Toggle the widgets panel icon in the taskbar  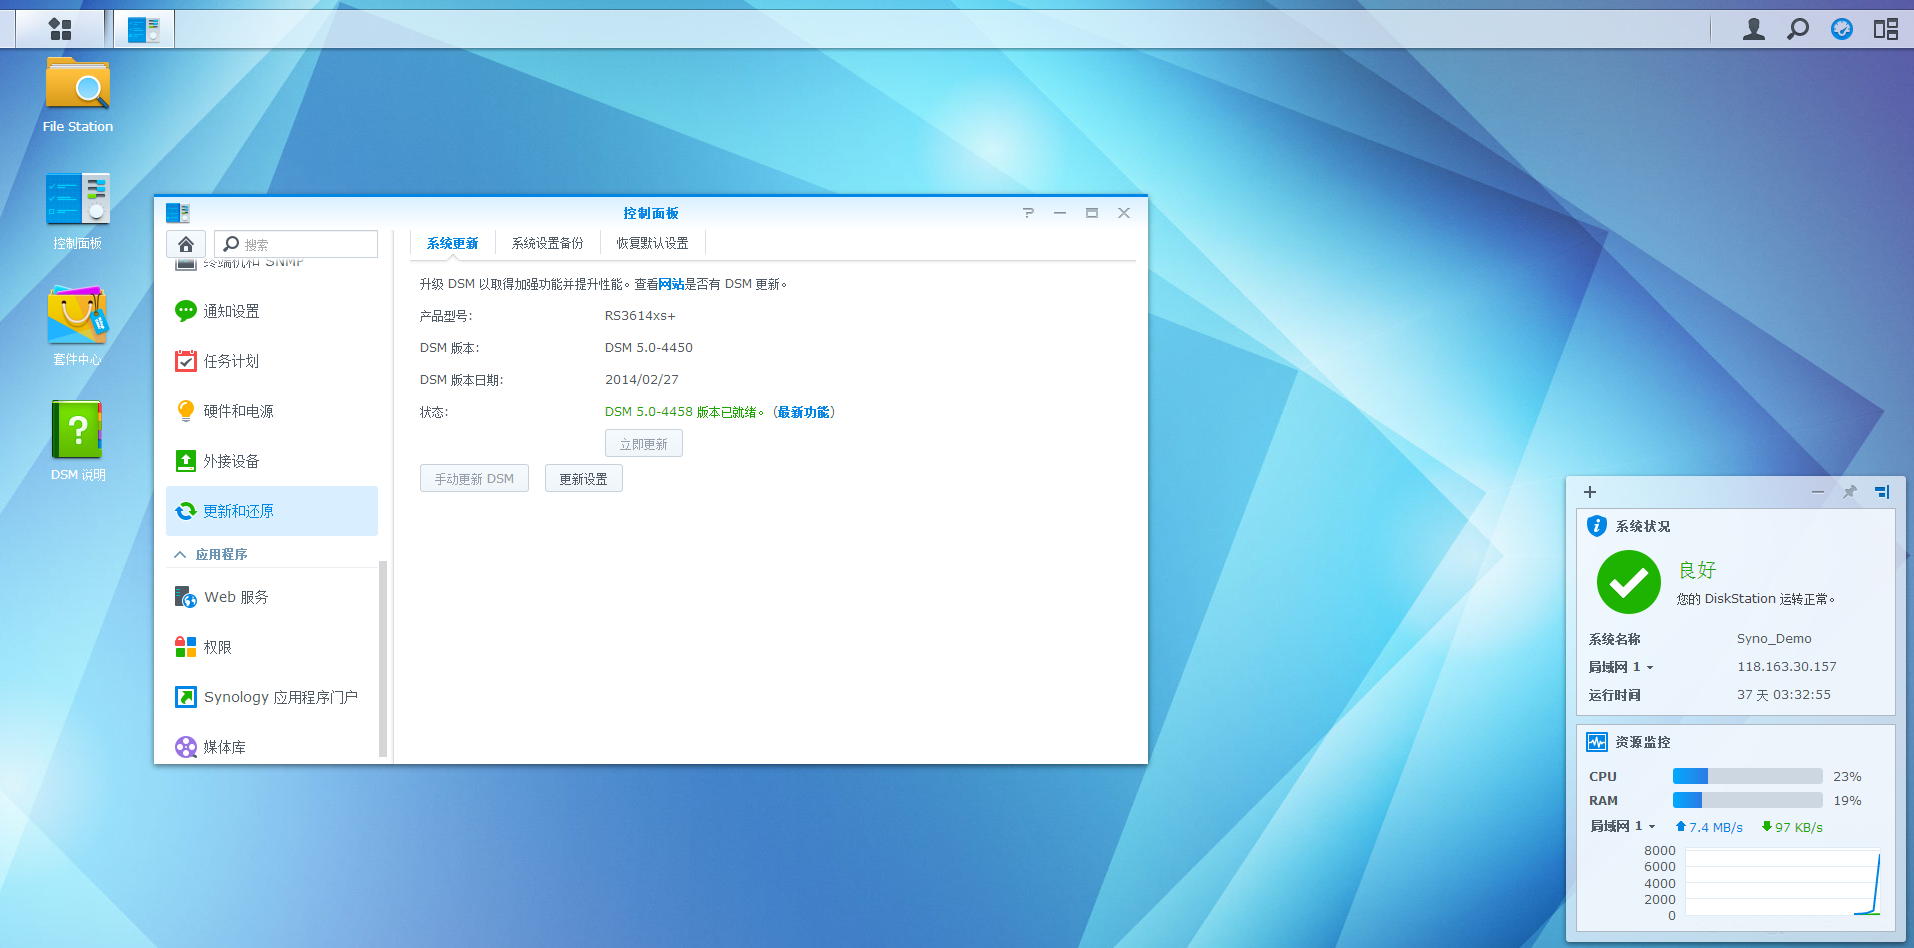tap(1885, 29)
